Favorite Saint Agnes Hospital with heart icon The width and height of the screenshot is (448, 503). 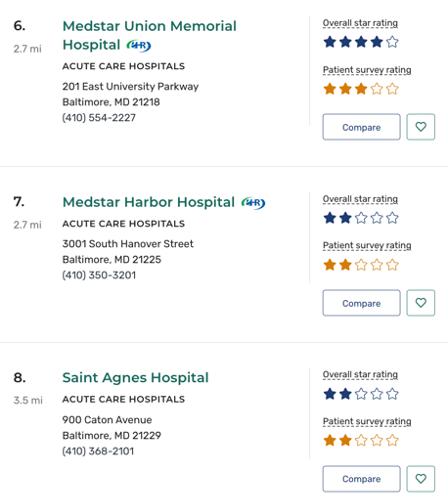tap(421, 479)
